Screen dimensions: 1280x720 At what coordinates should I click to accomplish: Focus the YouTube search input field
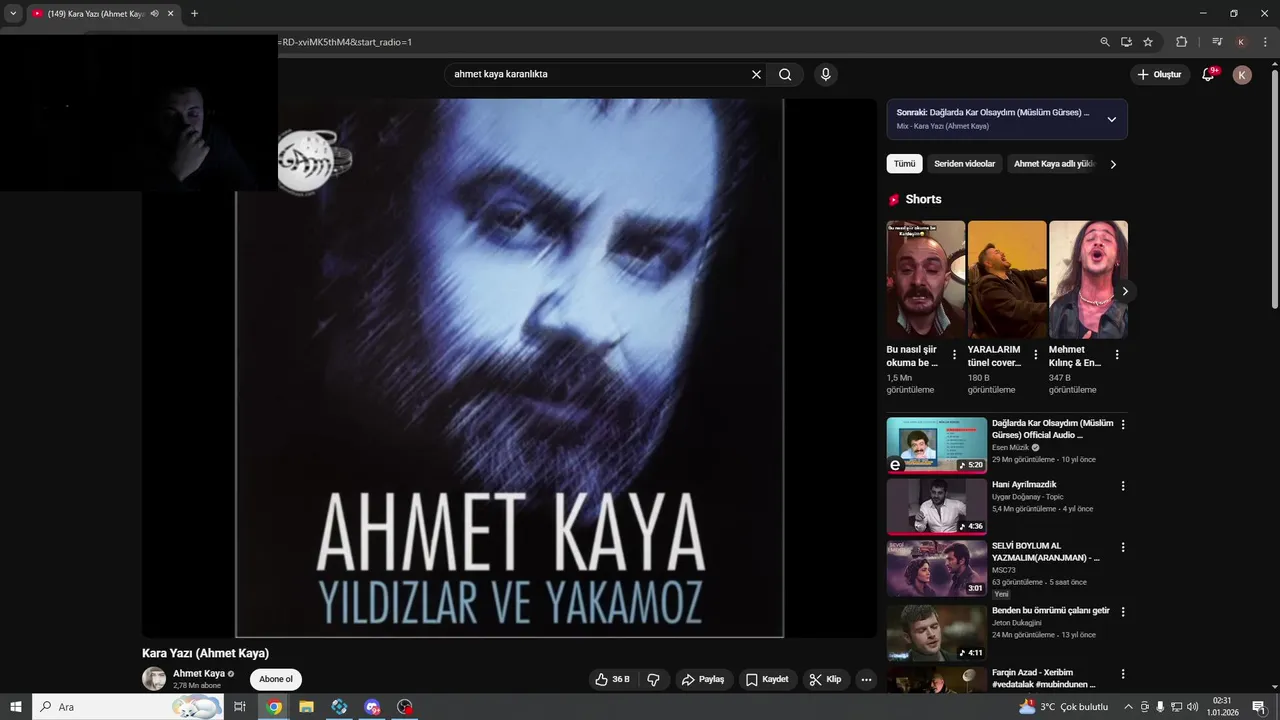pyautogui.click(x=600, y=74)
